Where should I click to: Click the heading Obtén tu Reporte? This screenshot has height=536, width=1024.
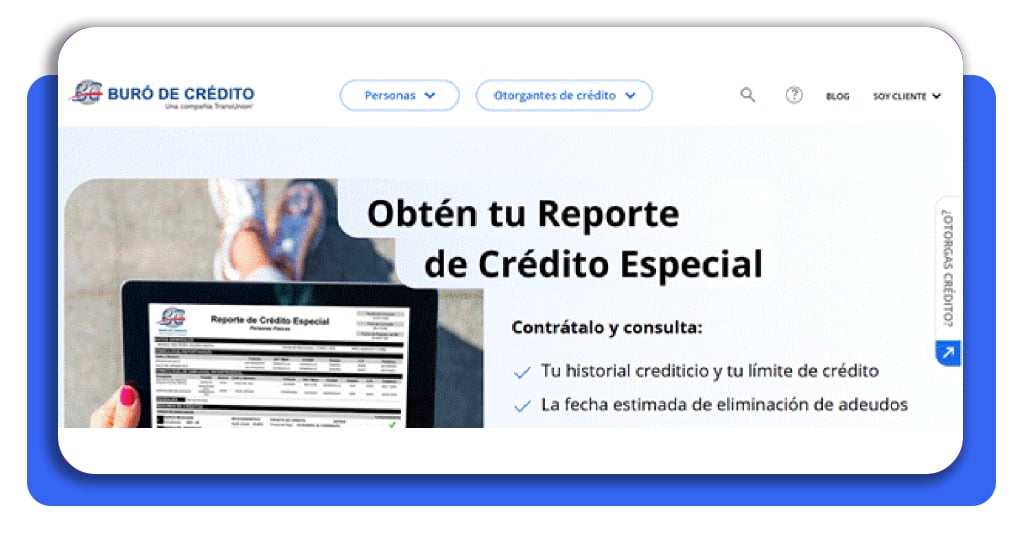(x=523, y=215)
